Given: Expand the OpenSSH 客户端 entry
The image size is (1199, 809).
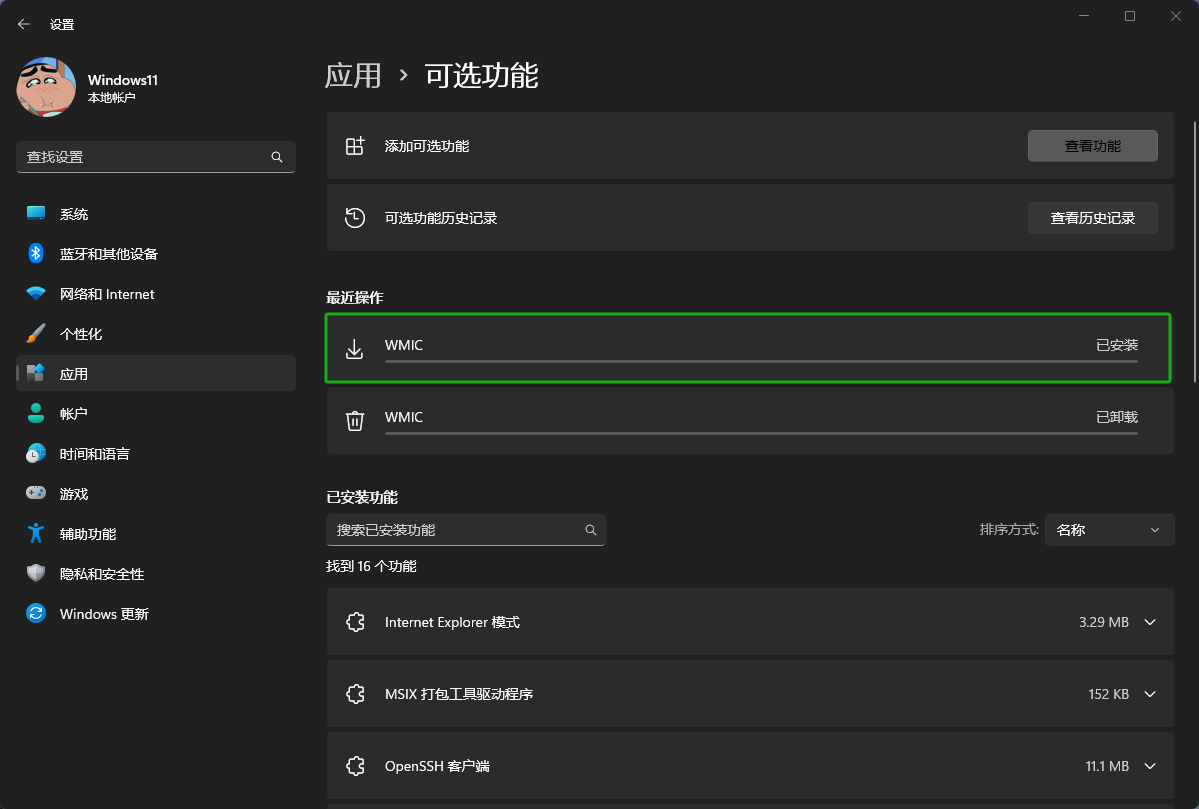Looking at the screenshot, I should tap(1150, 766).
